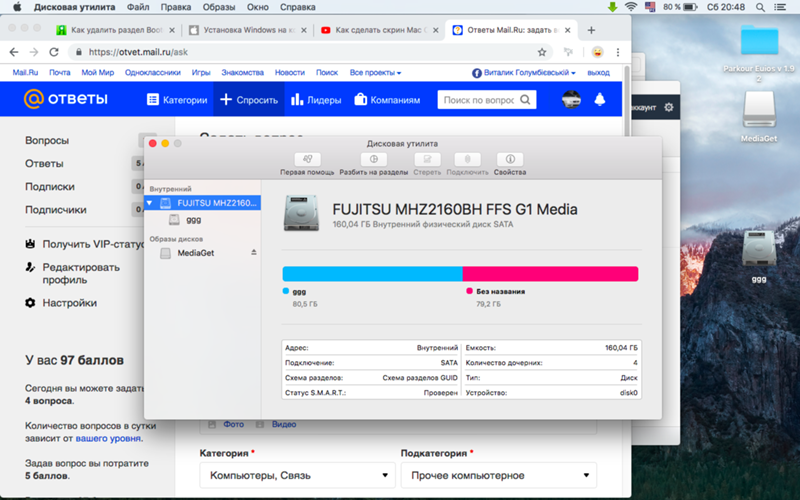Click the battery status indicator

[x=680, y=7]
